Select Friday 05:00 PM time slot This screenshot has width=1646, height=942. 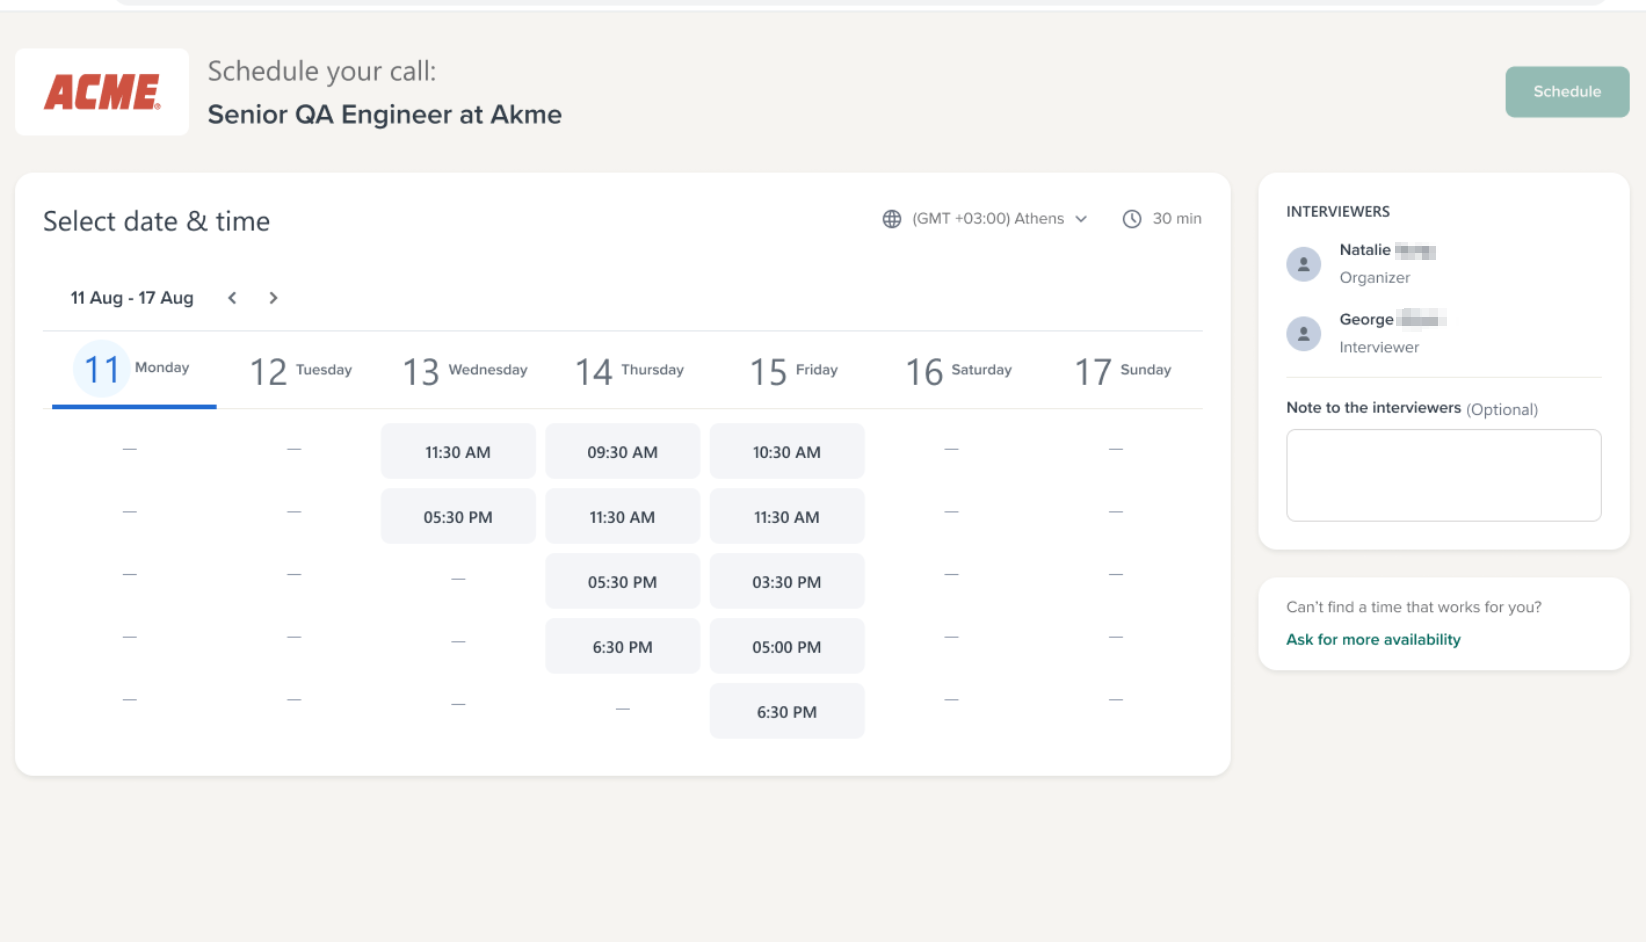pyautogui.click(x=786, y=647)
